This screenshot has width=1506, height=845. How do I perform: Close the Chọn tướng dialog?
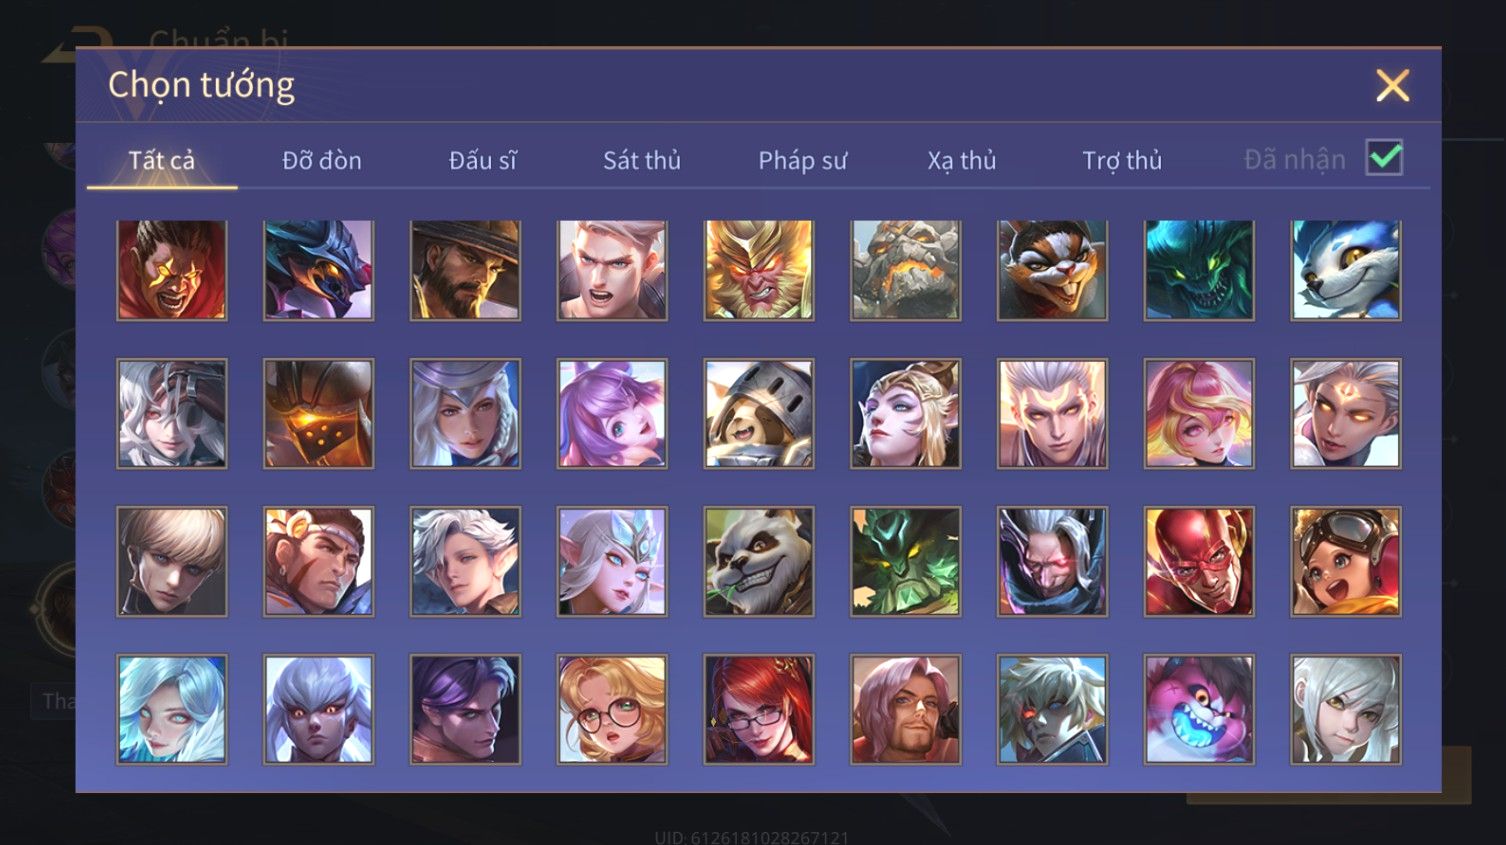(x=1392, y=86)
